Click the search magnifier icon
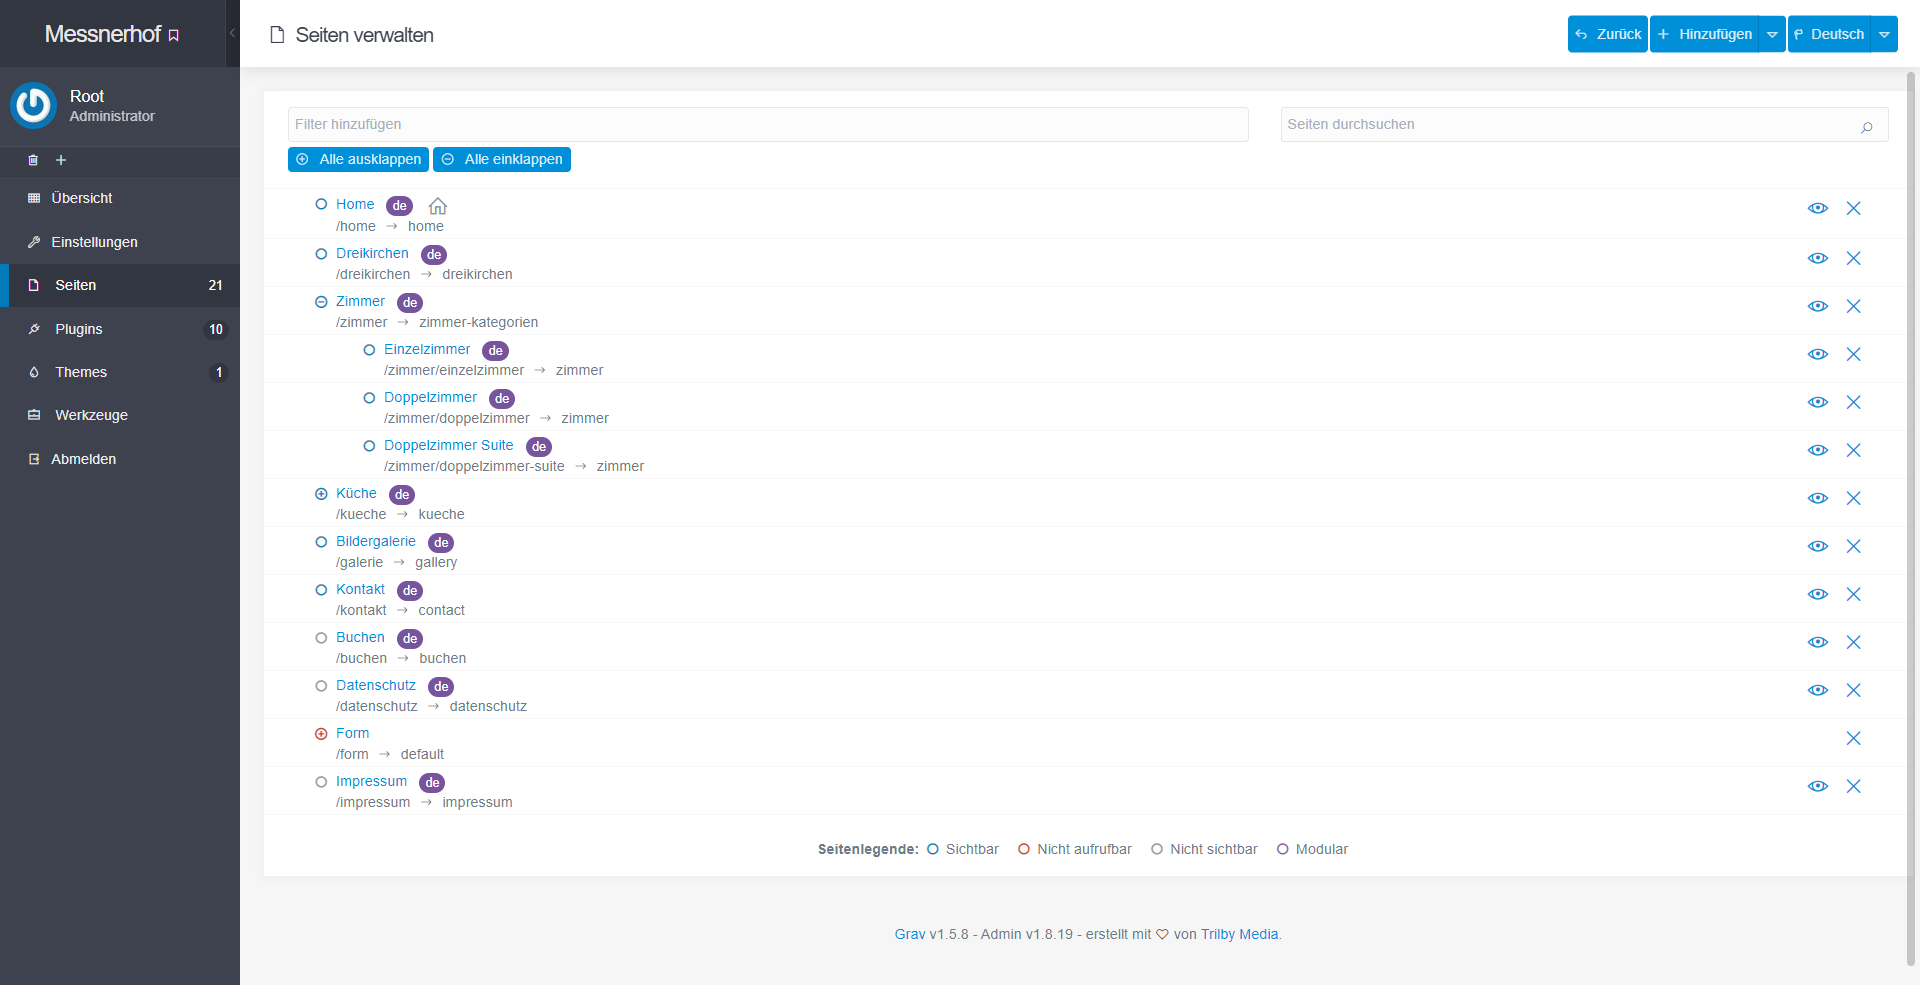This screenshot has height=985, width=1920. pos(1866,126)
